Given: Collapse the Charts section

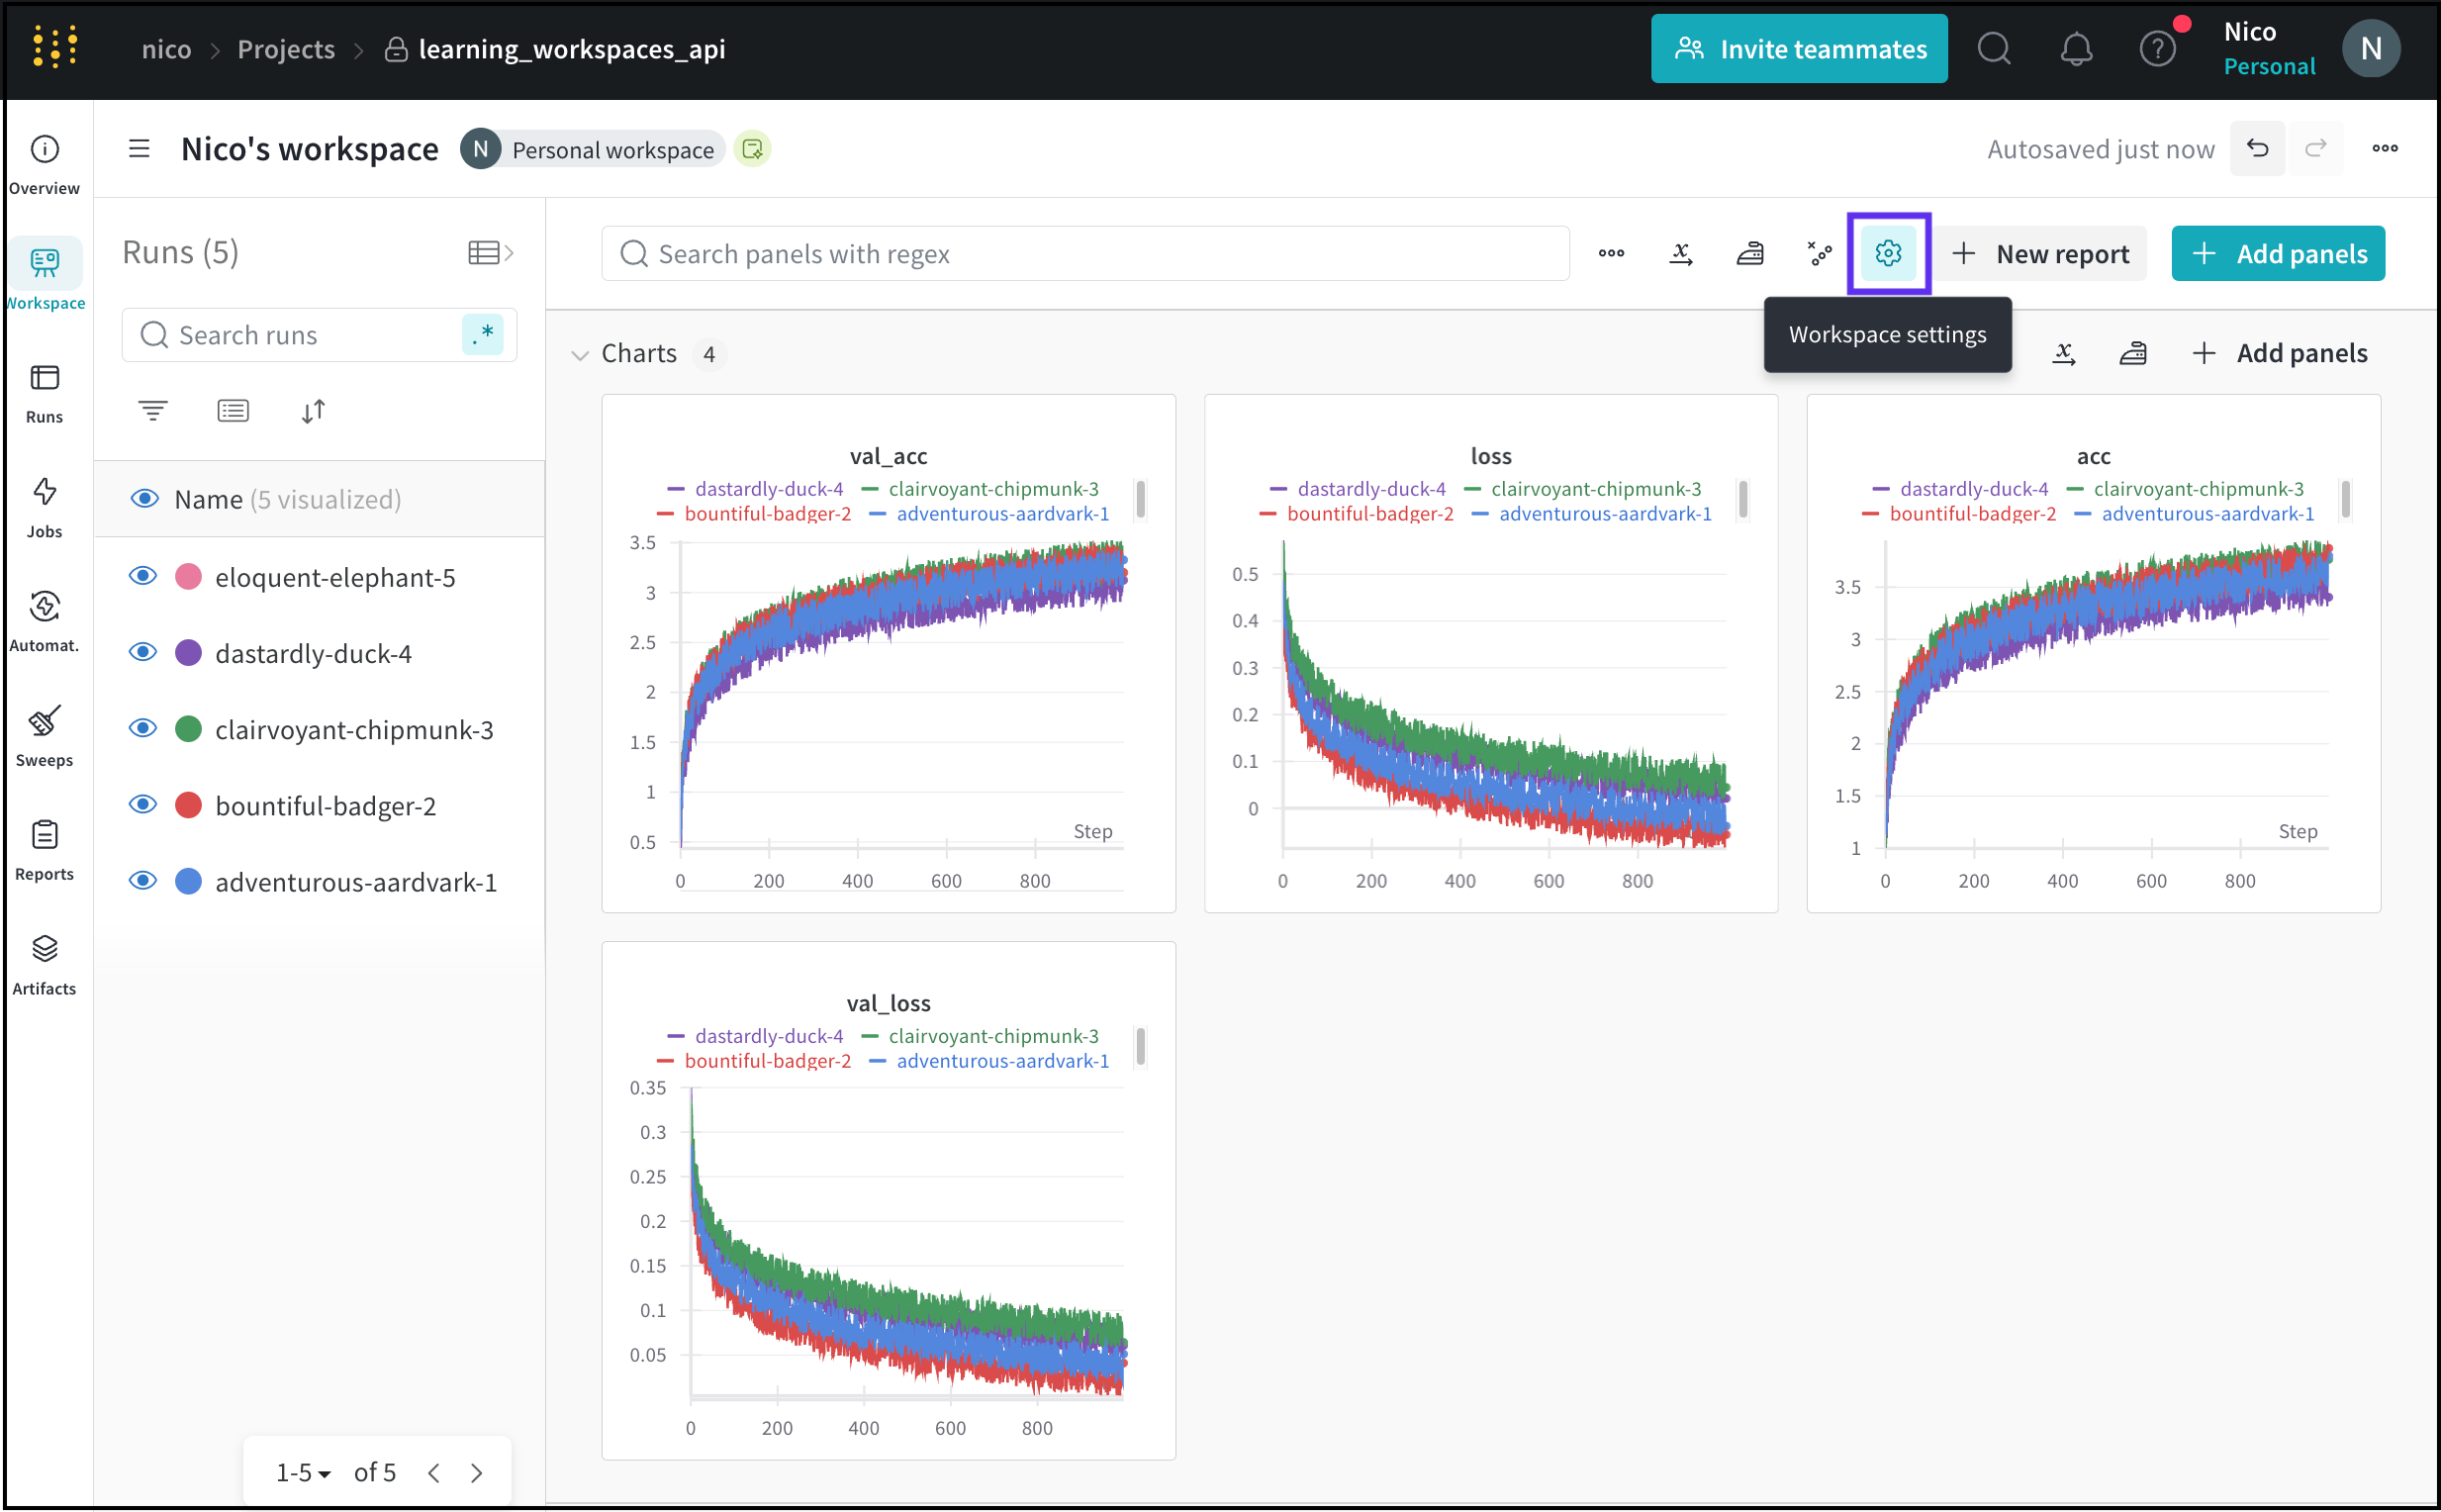Looking at the screenshot, I should coord(580,354).
